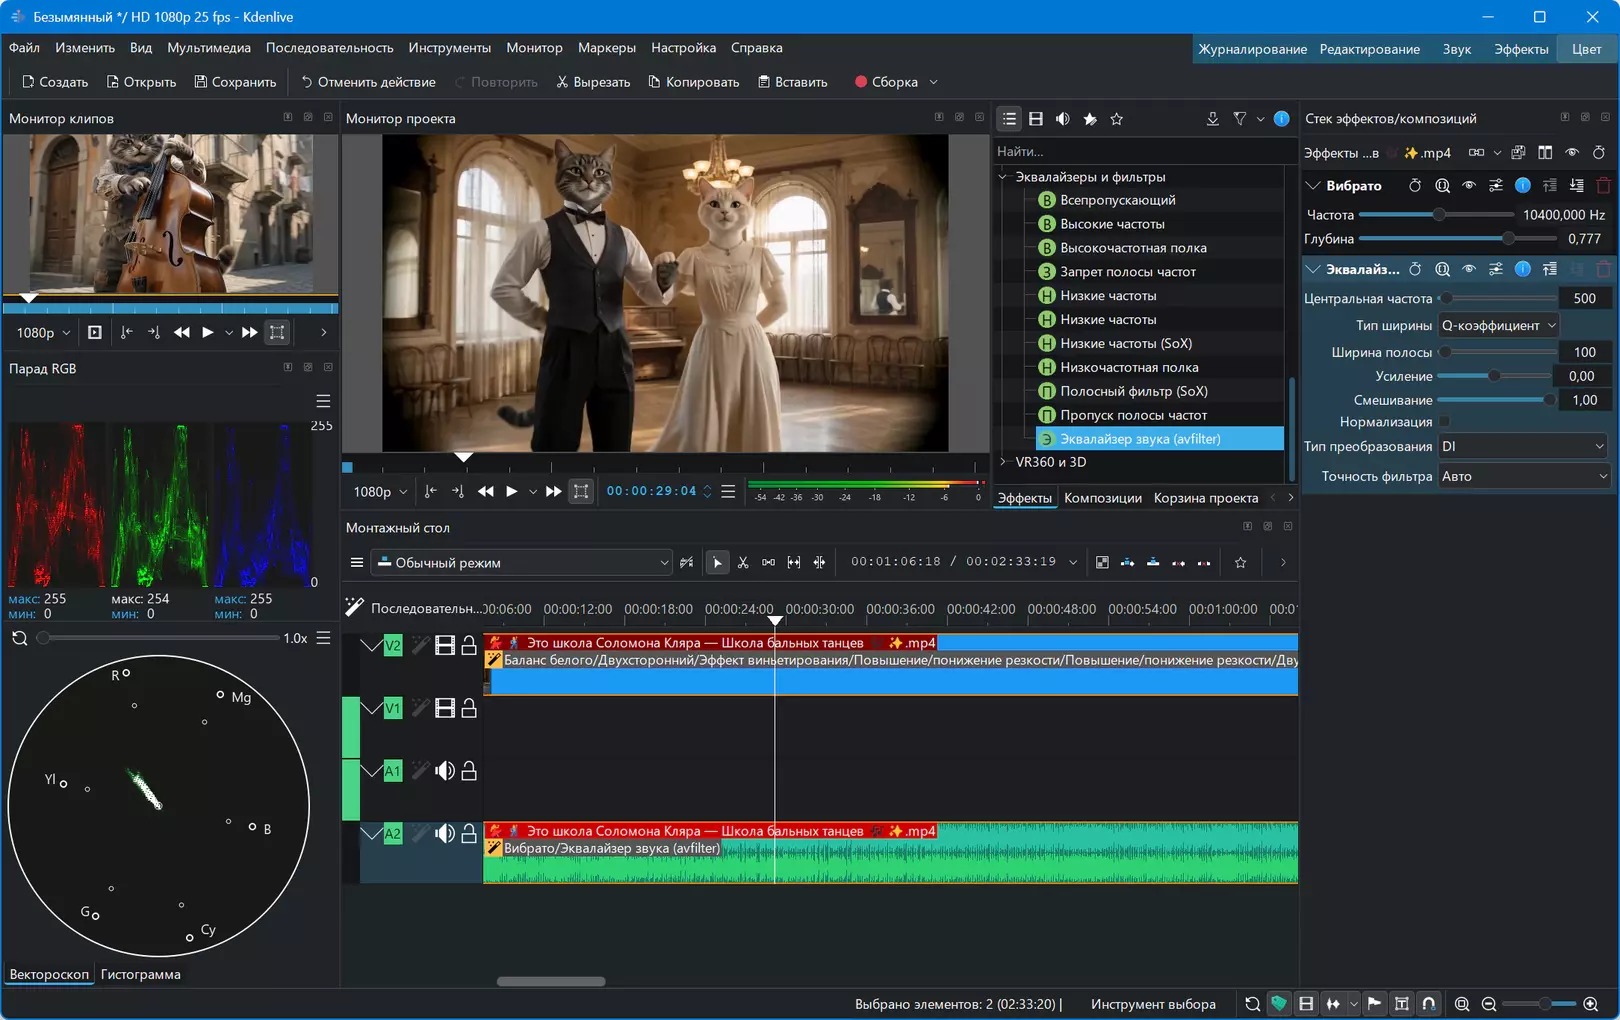Screen dimensions: 1620x1020
Task: Zoom in timeline using status bar magnifier
Action: pyautogui.click(x=1591, y=1004)
